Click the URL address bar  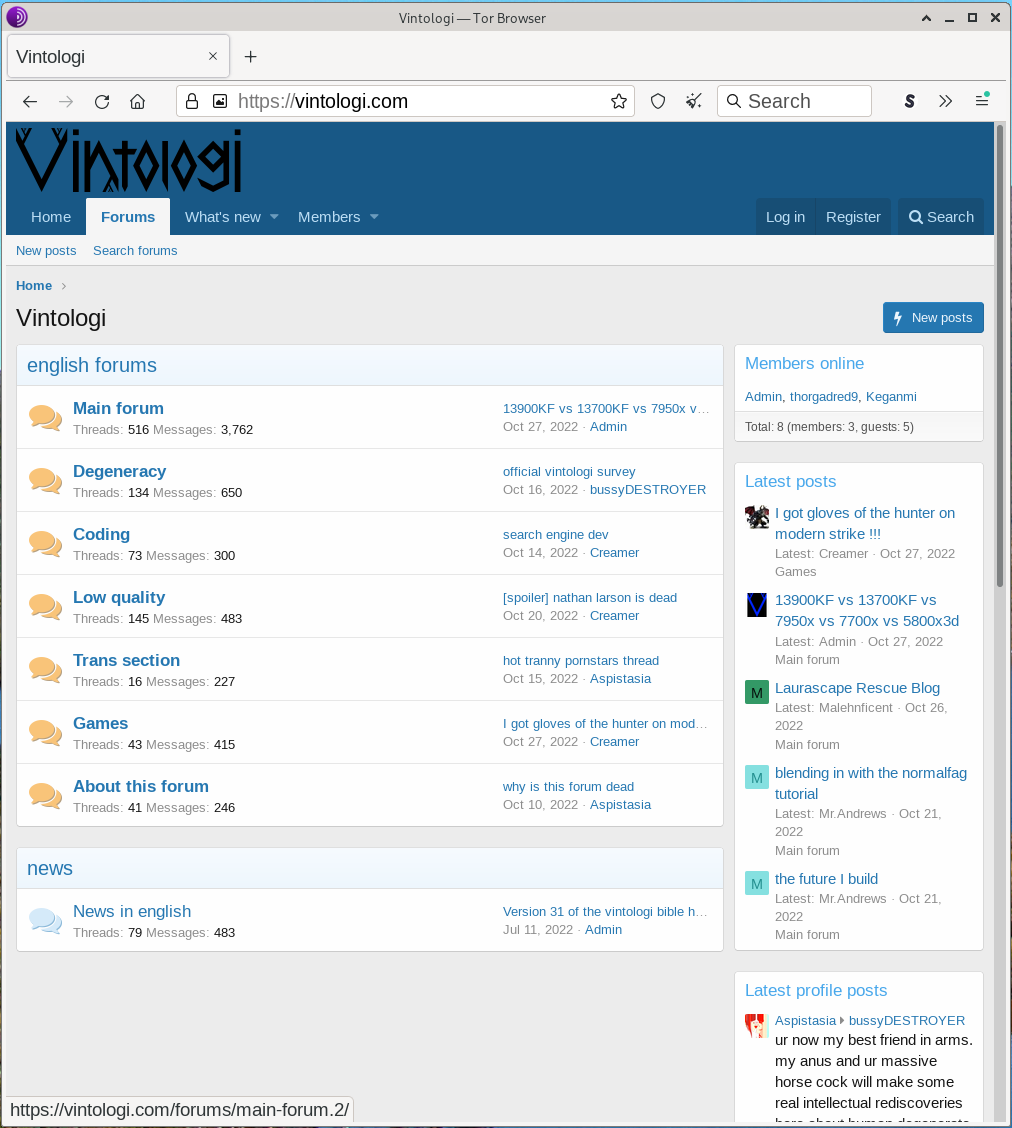406,101
